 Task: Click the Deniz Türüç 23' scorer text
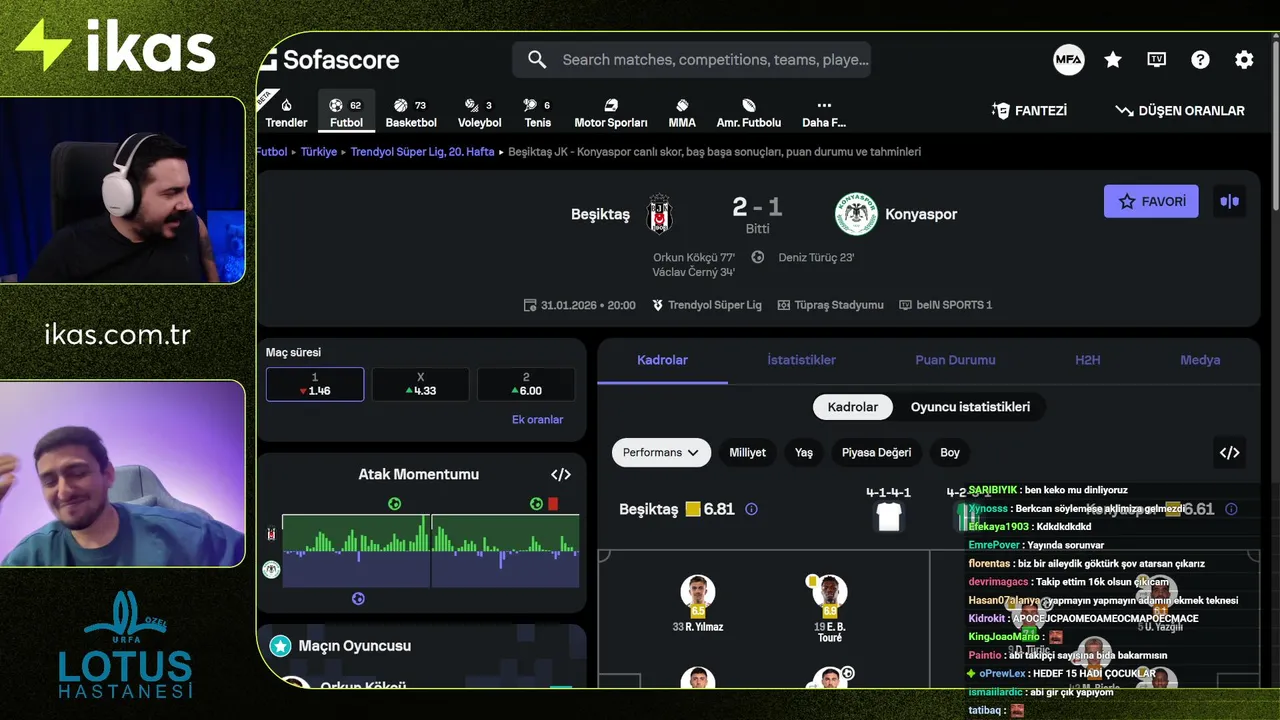pyautogui.click(x=816, y=257)
